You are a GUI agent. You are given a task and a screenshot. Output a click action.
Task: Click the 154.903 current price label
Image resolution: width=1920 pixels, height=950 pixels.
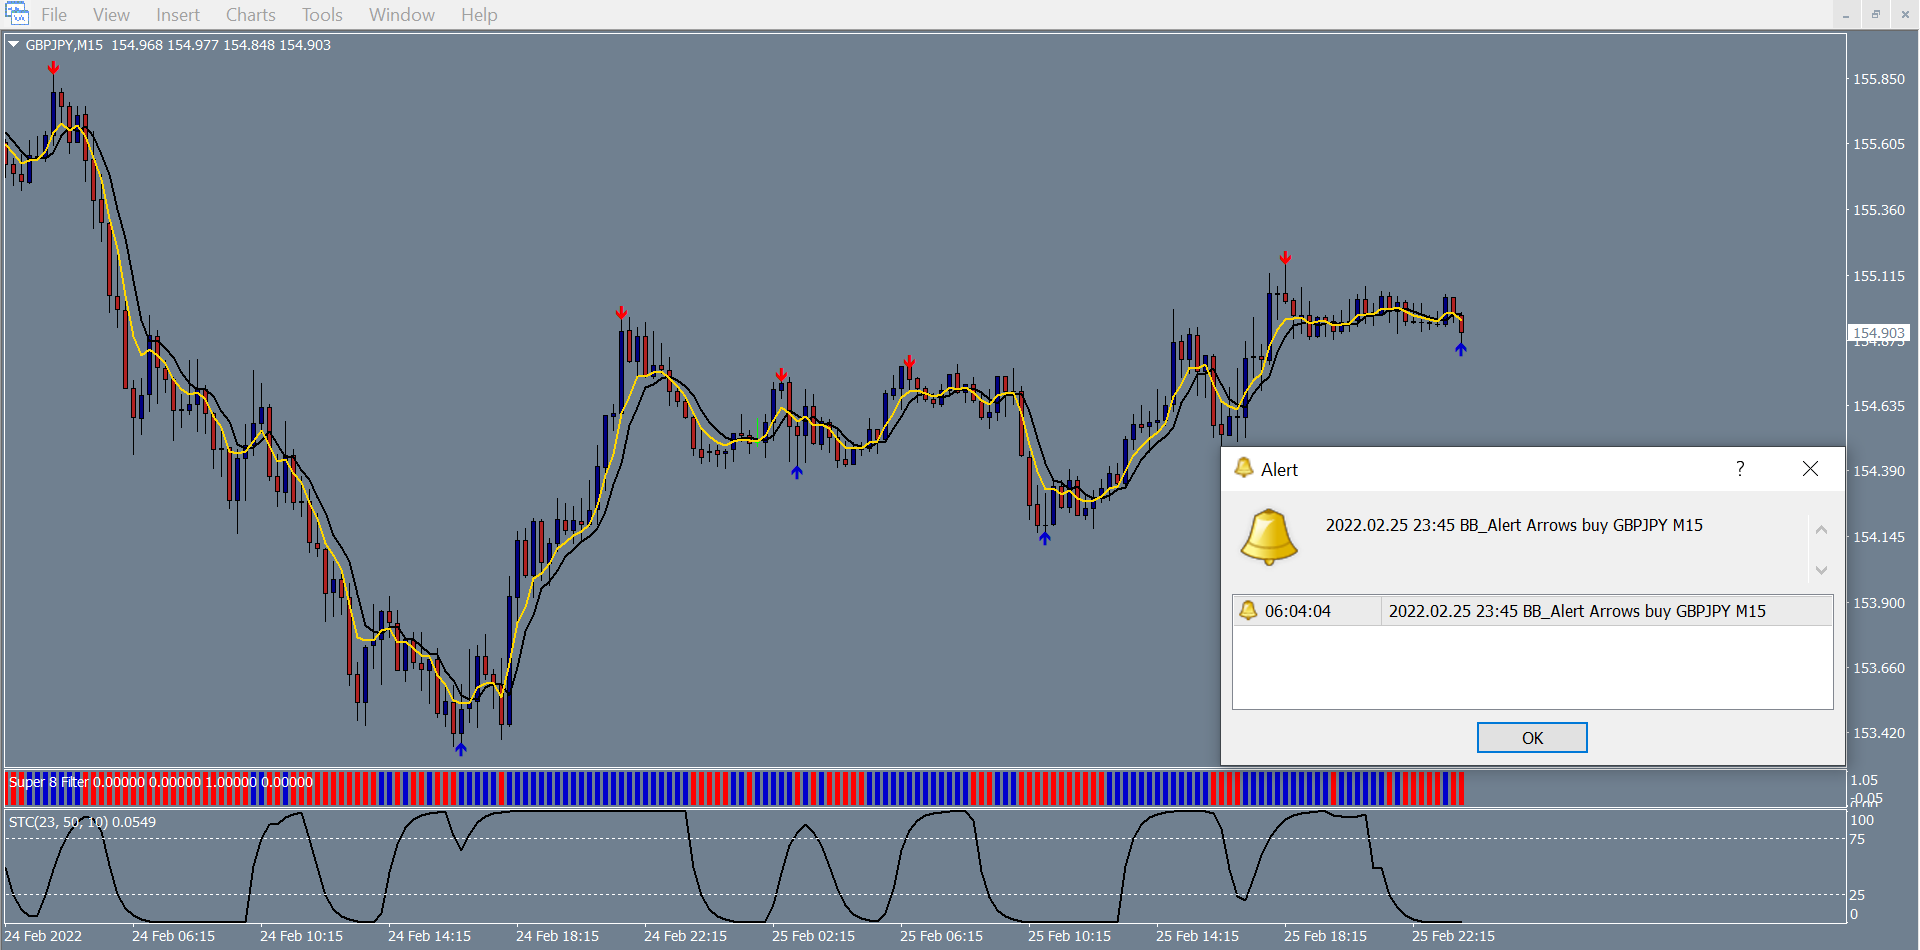(1878, 333)
